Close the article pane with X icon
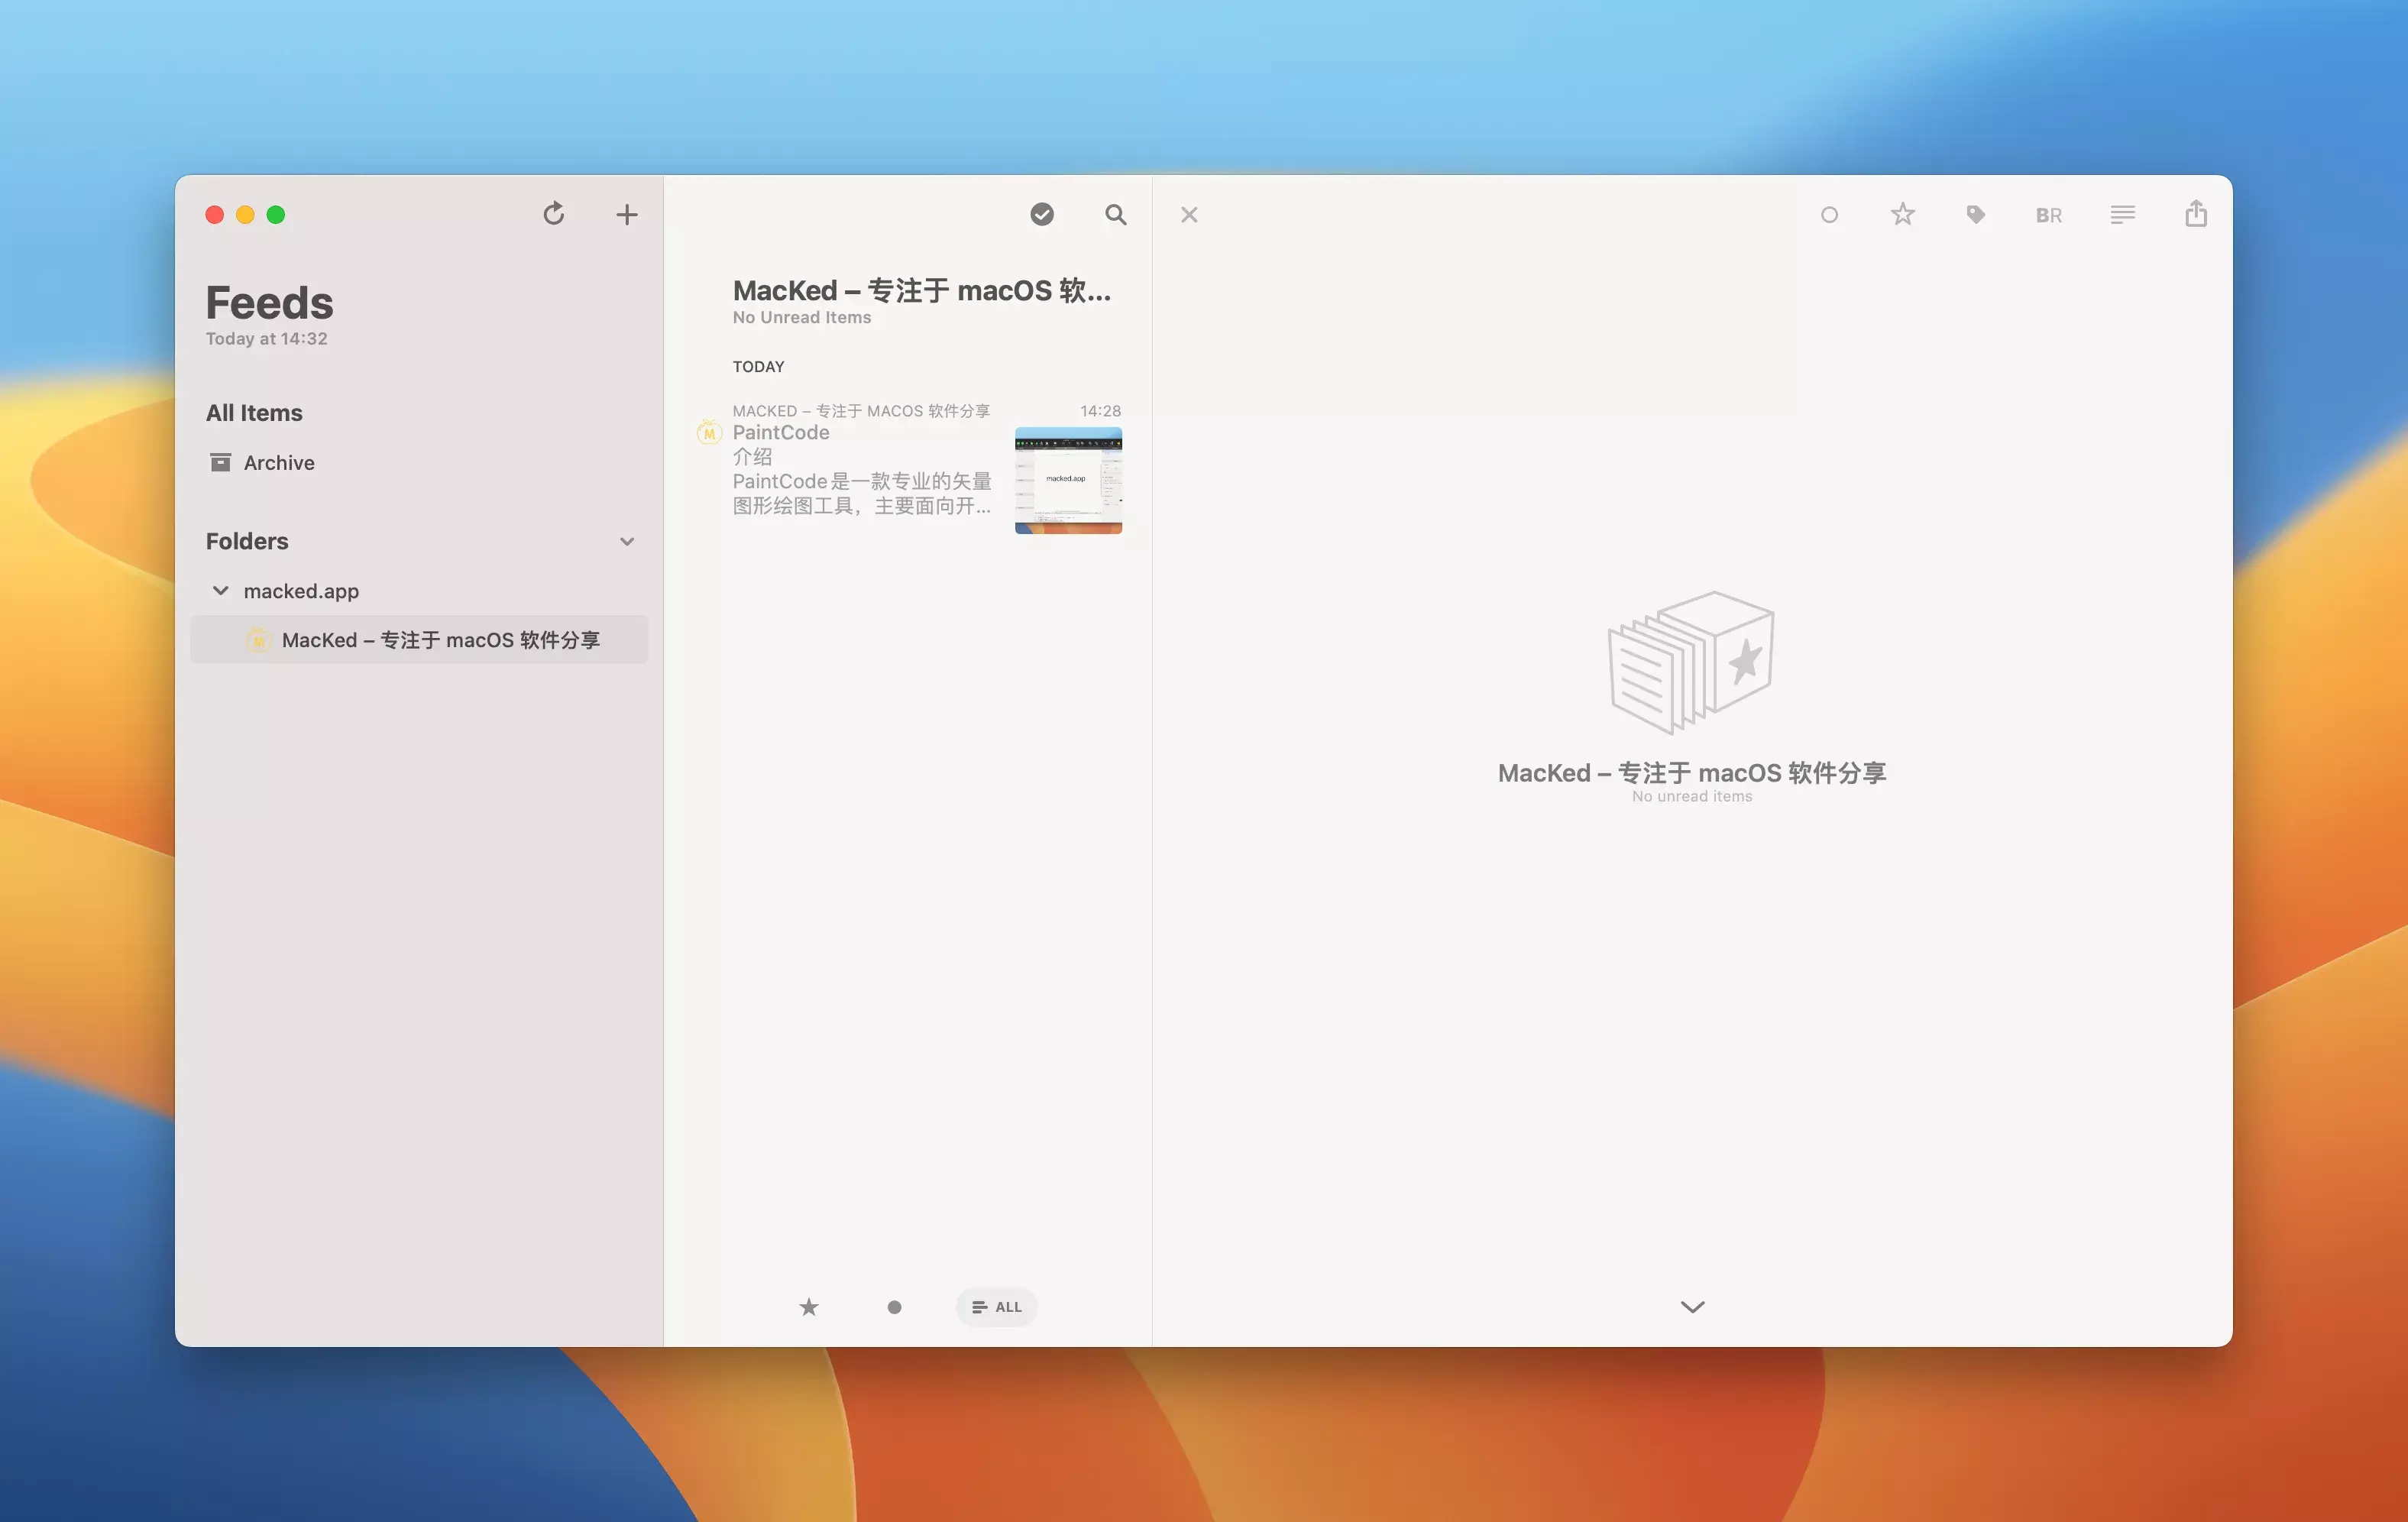Screen dimensions: 2408x1522 [x=1188, y=214]
